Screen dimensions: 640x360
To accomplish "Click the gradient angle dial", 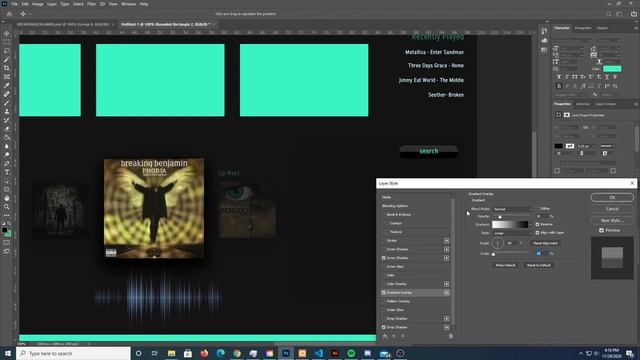I will pyautogui.click(x=497, y=243).
